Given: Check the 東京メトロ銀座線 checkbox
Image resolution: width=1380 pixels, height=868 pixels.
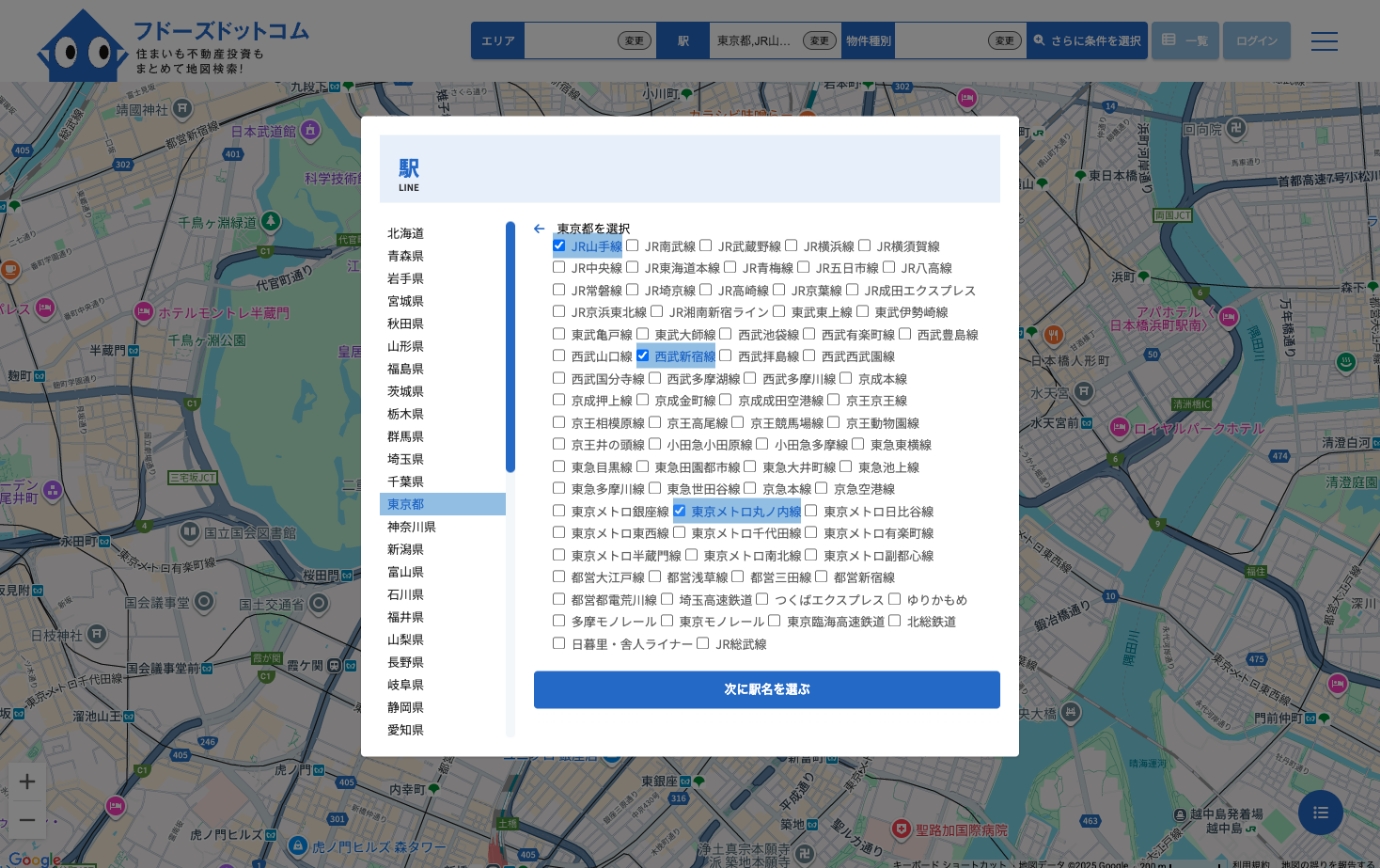Looking at the screenshot, I should pos(559,511).
